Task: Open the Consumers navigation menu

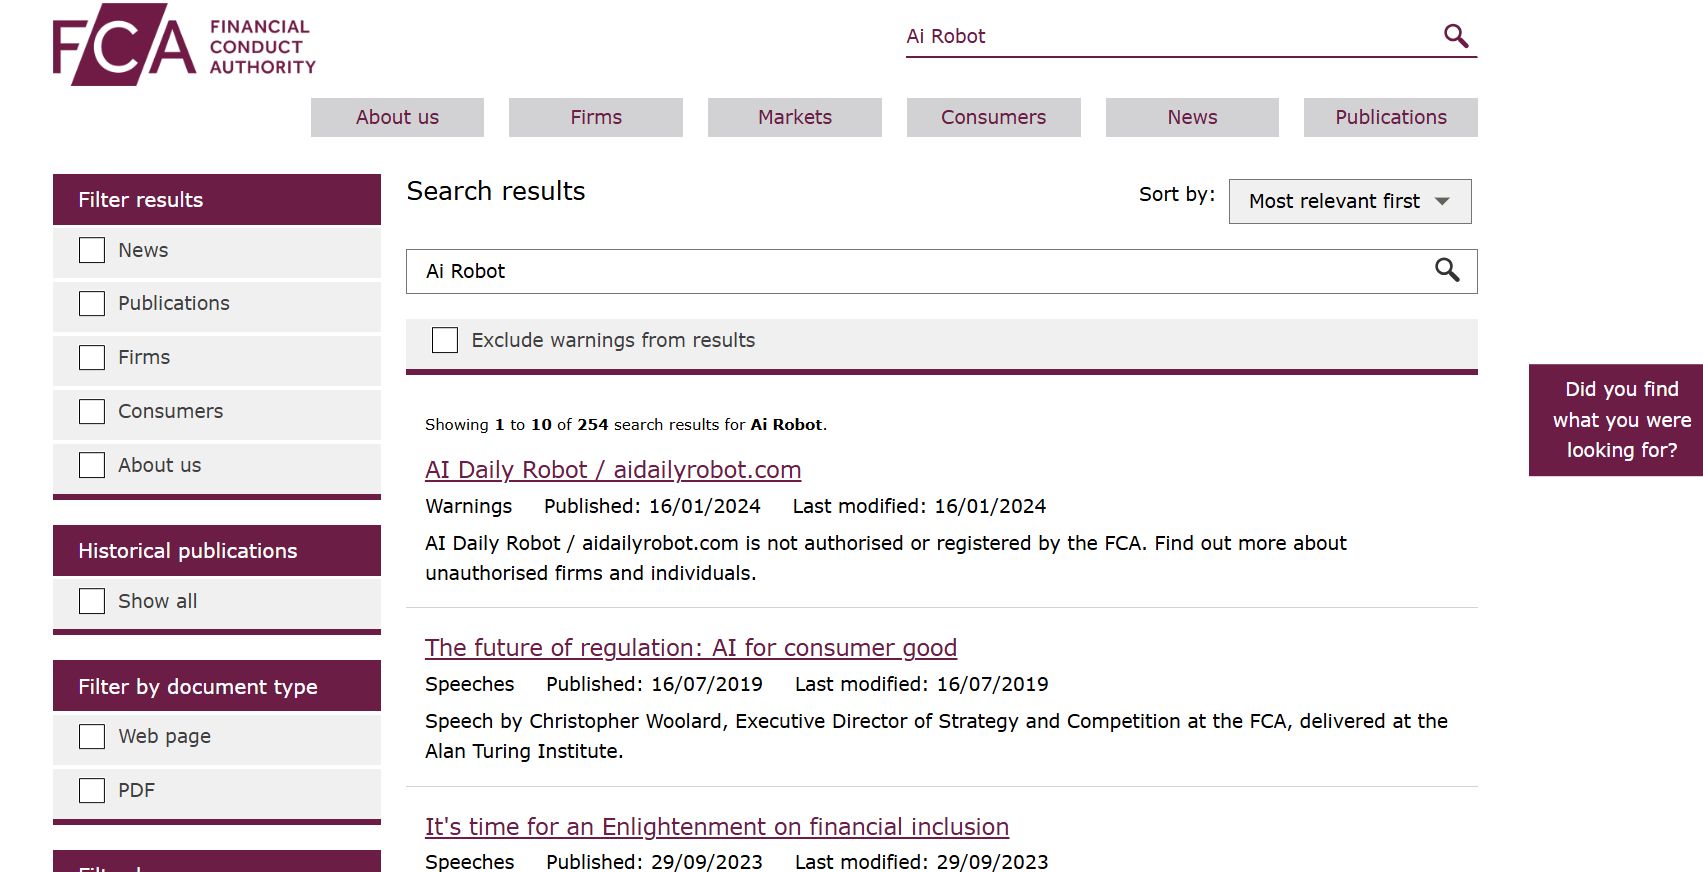Action: coord(993,117)
